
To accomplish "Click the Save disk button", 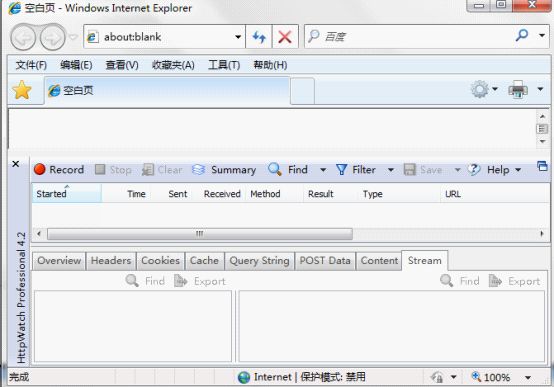I will pyautogui.click(x=423, y=170).
